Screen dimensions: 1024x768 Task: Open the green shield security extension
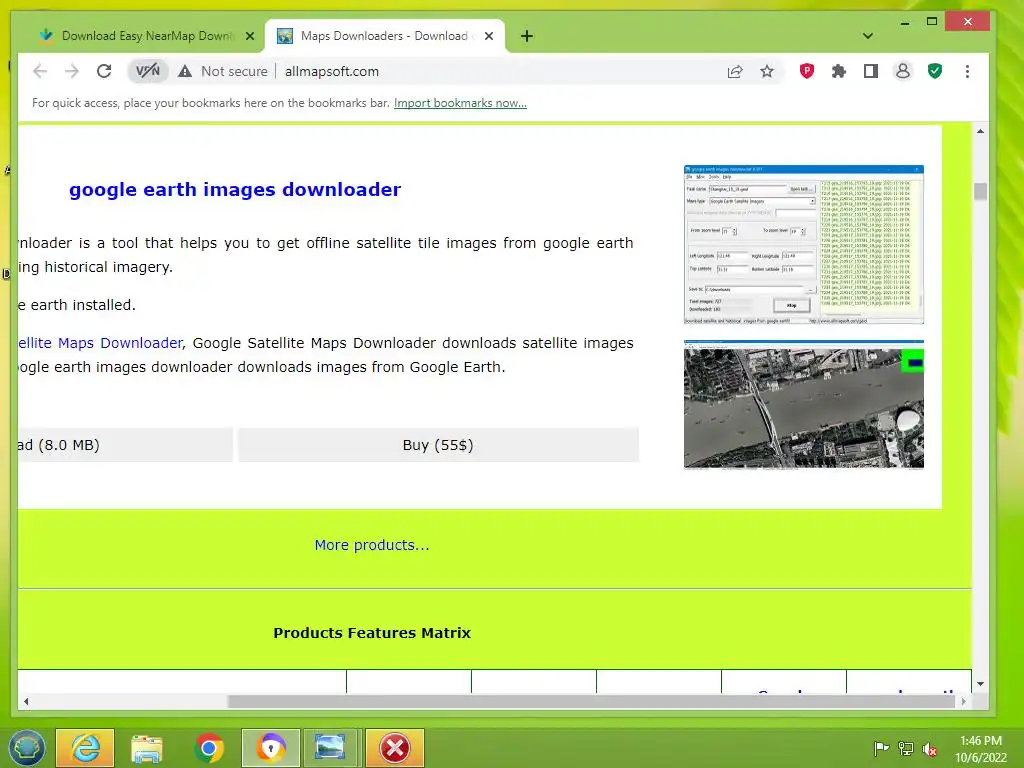coord(935,71)
